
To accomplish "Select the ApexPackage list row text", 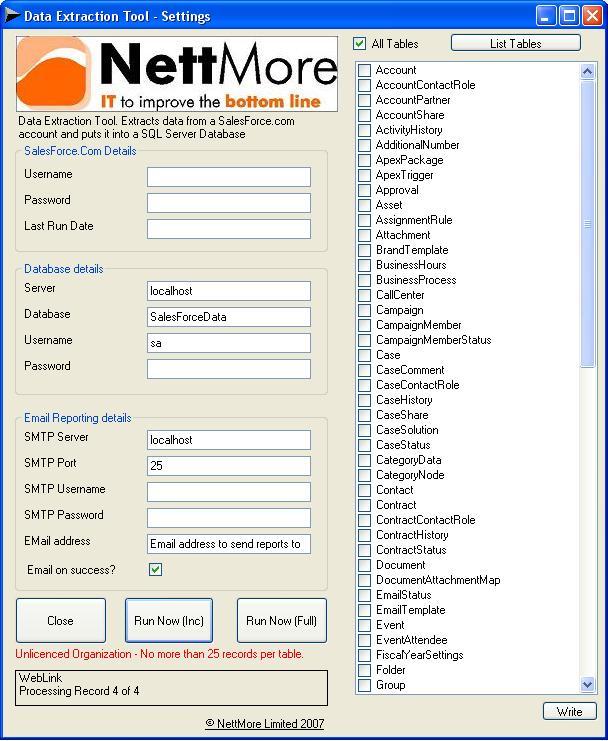I will 409,160.
